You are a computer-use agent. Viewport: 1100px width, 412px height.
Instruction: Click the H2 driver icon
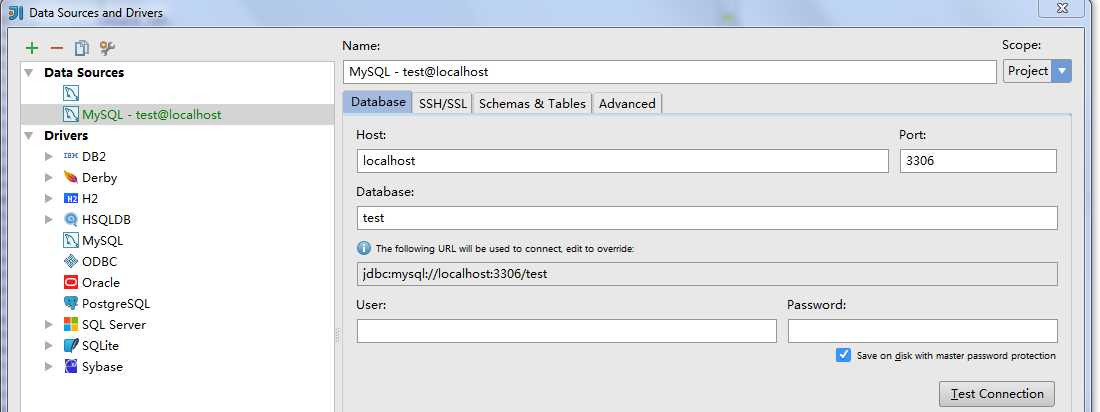click(71, 198)
